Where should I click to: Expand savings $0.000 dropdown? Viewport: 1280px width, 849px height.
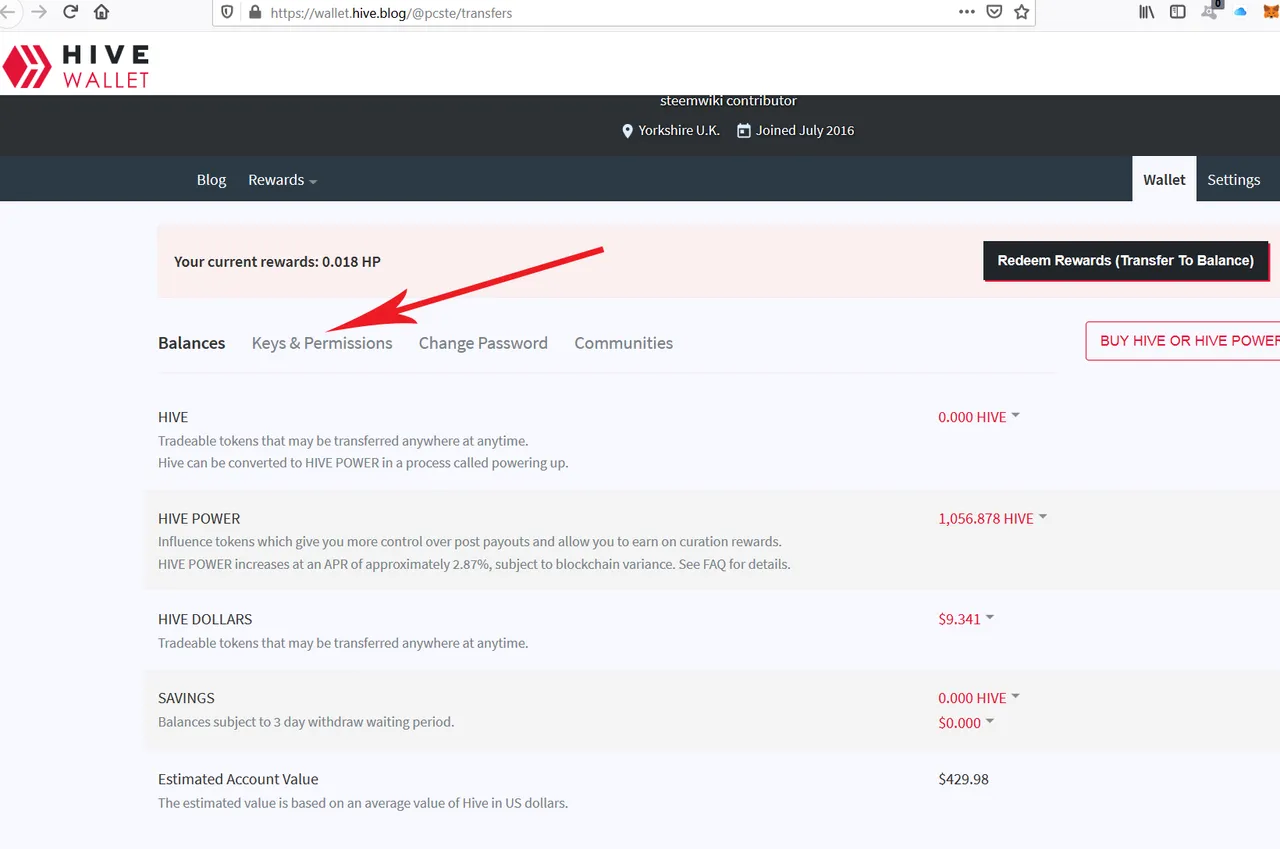pyautogui.click(x=966, y=723)
